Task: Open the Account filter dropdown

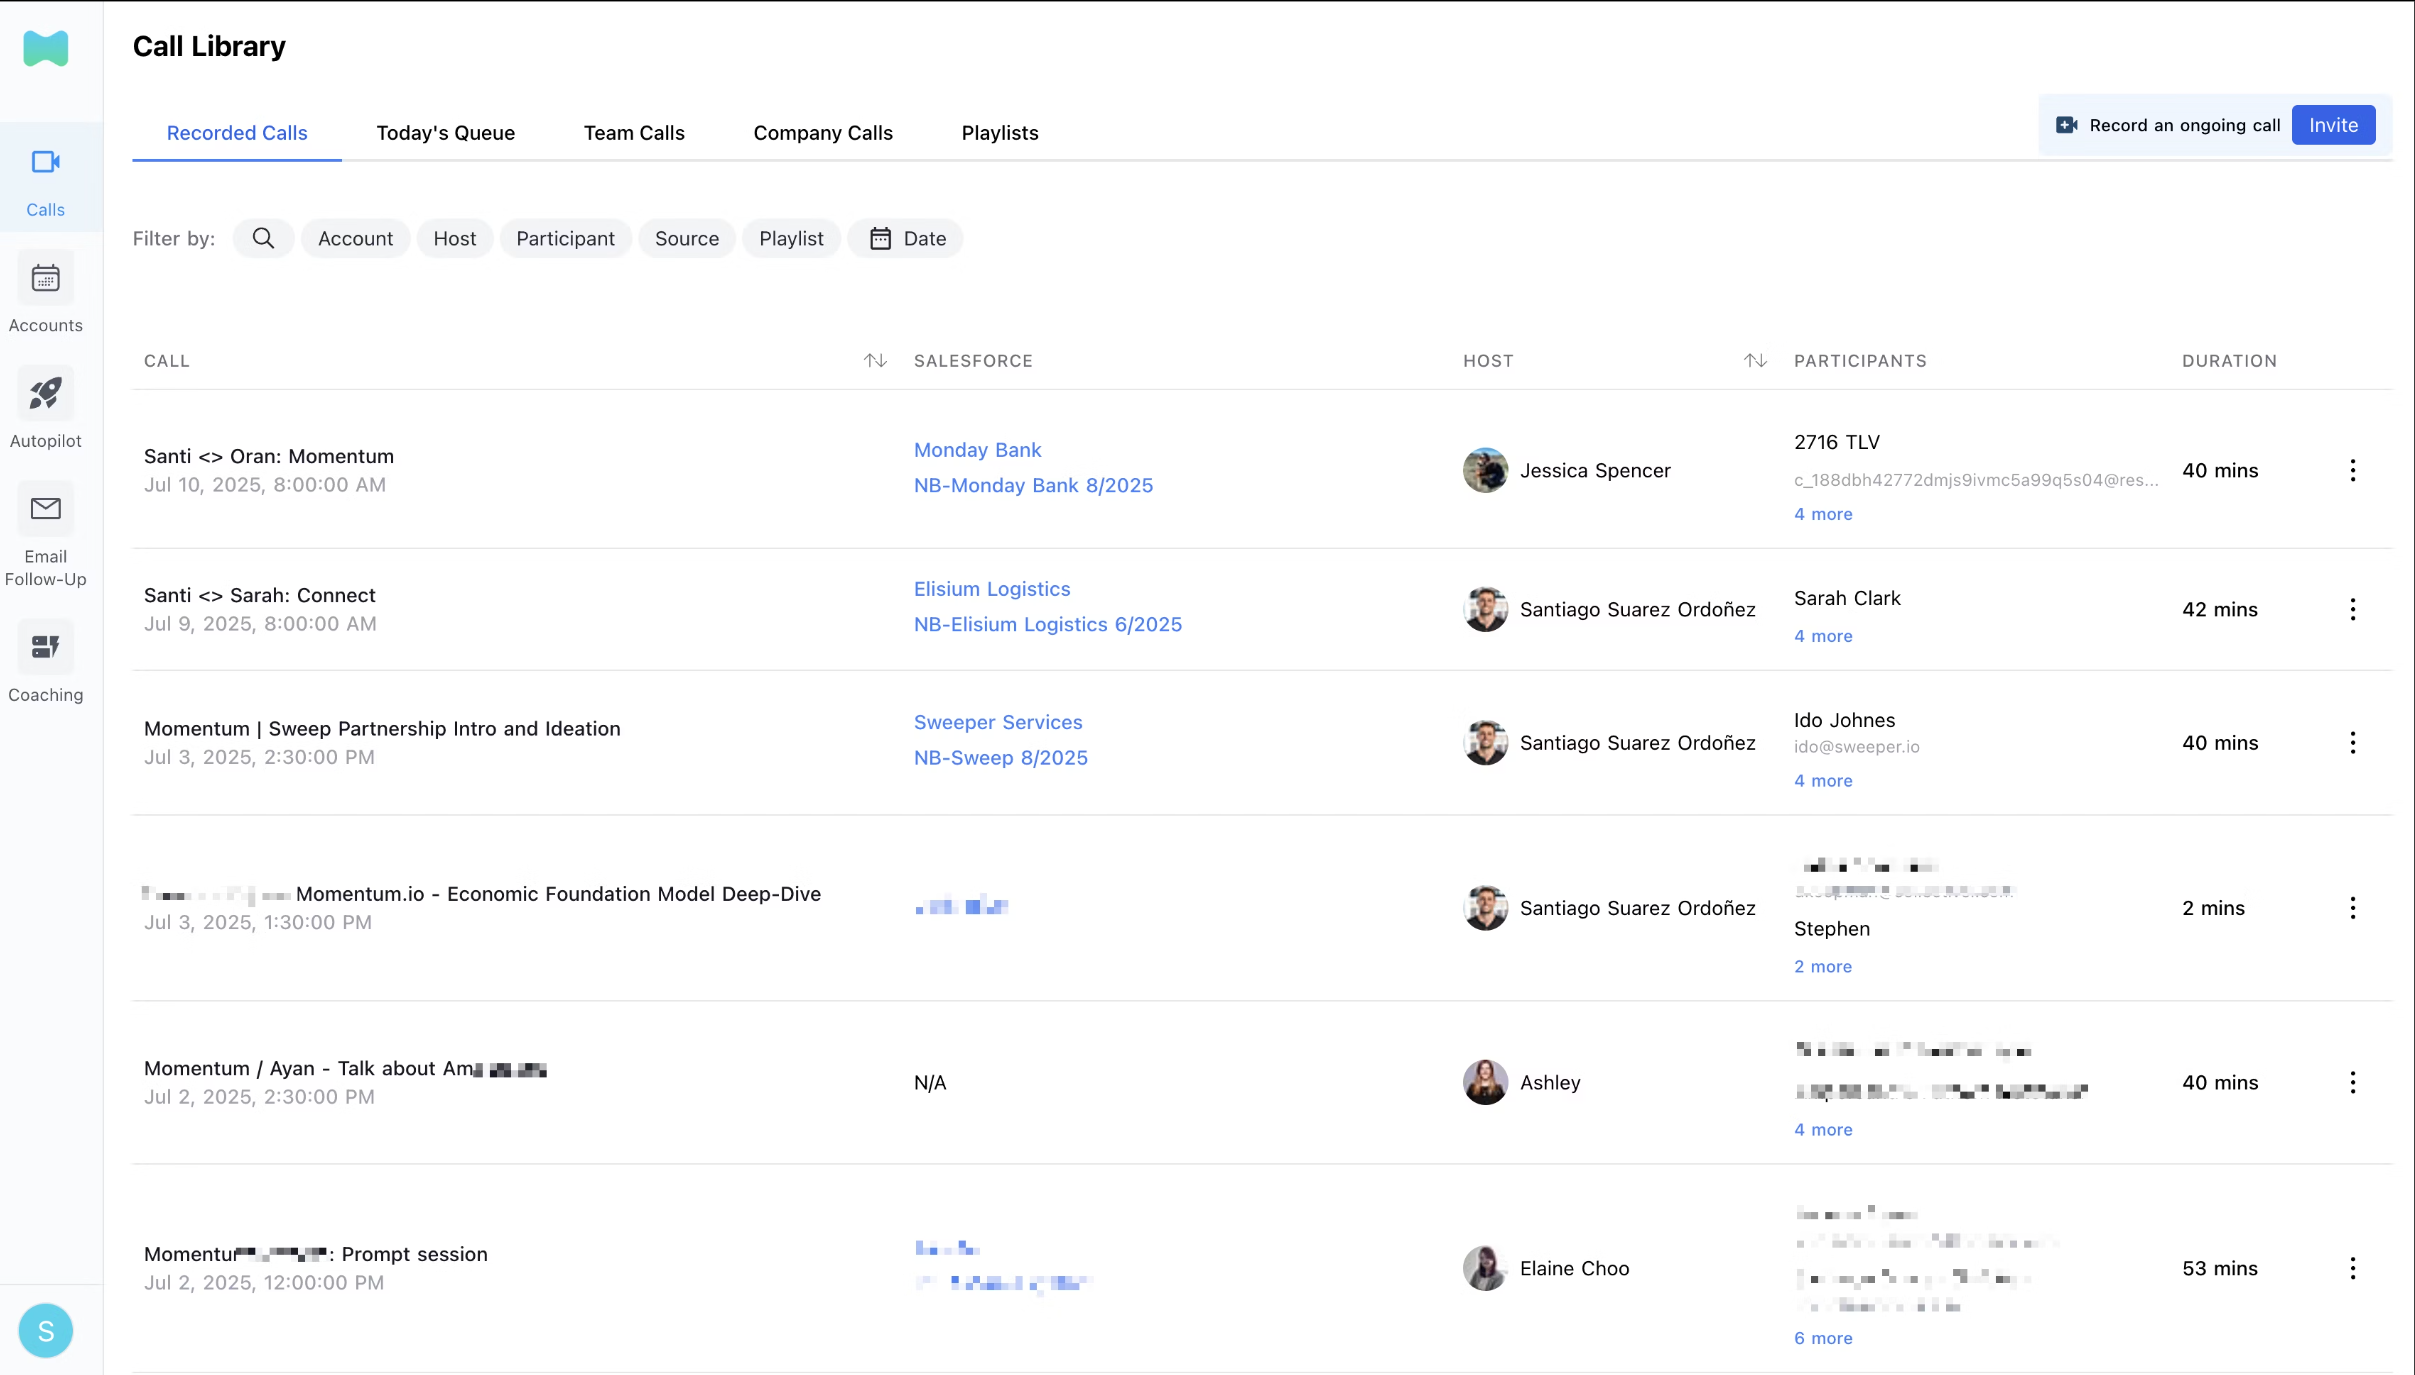Action: pyautogui.click(x=355, y=238)
